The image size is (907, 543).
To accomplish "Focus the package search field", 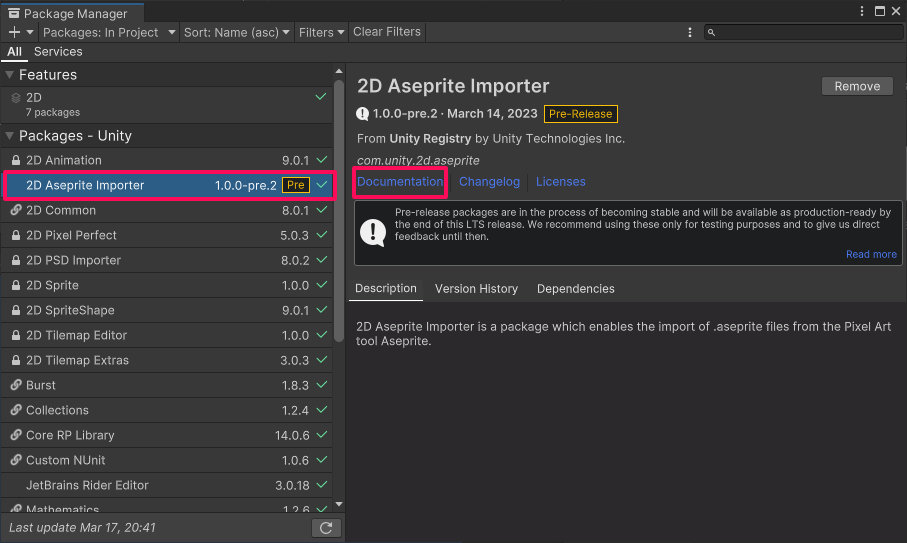I will click(803, 32).
